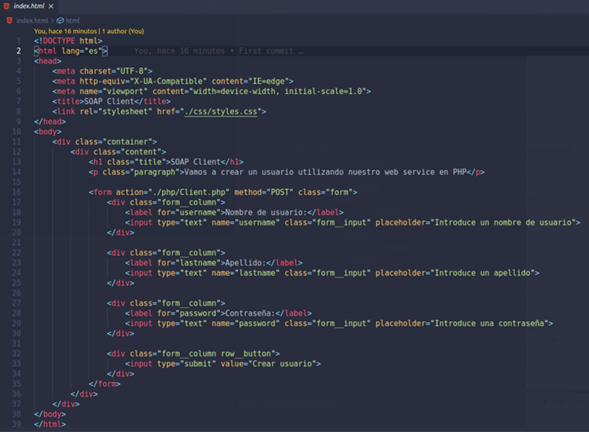Click the </div> on line 20
This screenshot has height=432, width=589.
click(120, 233)
